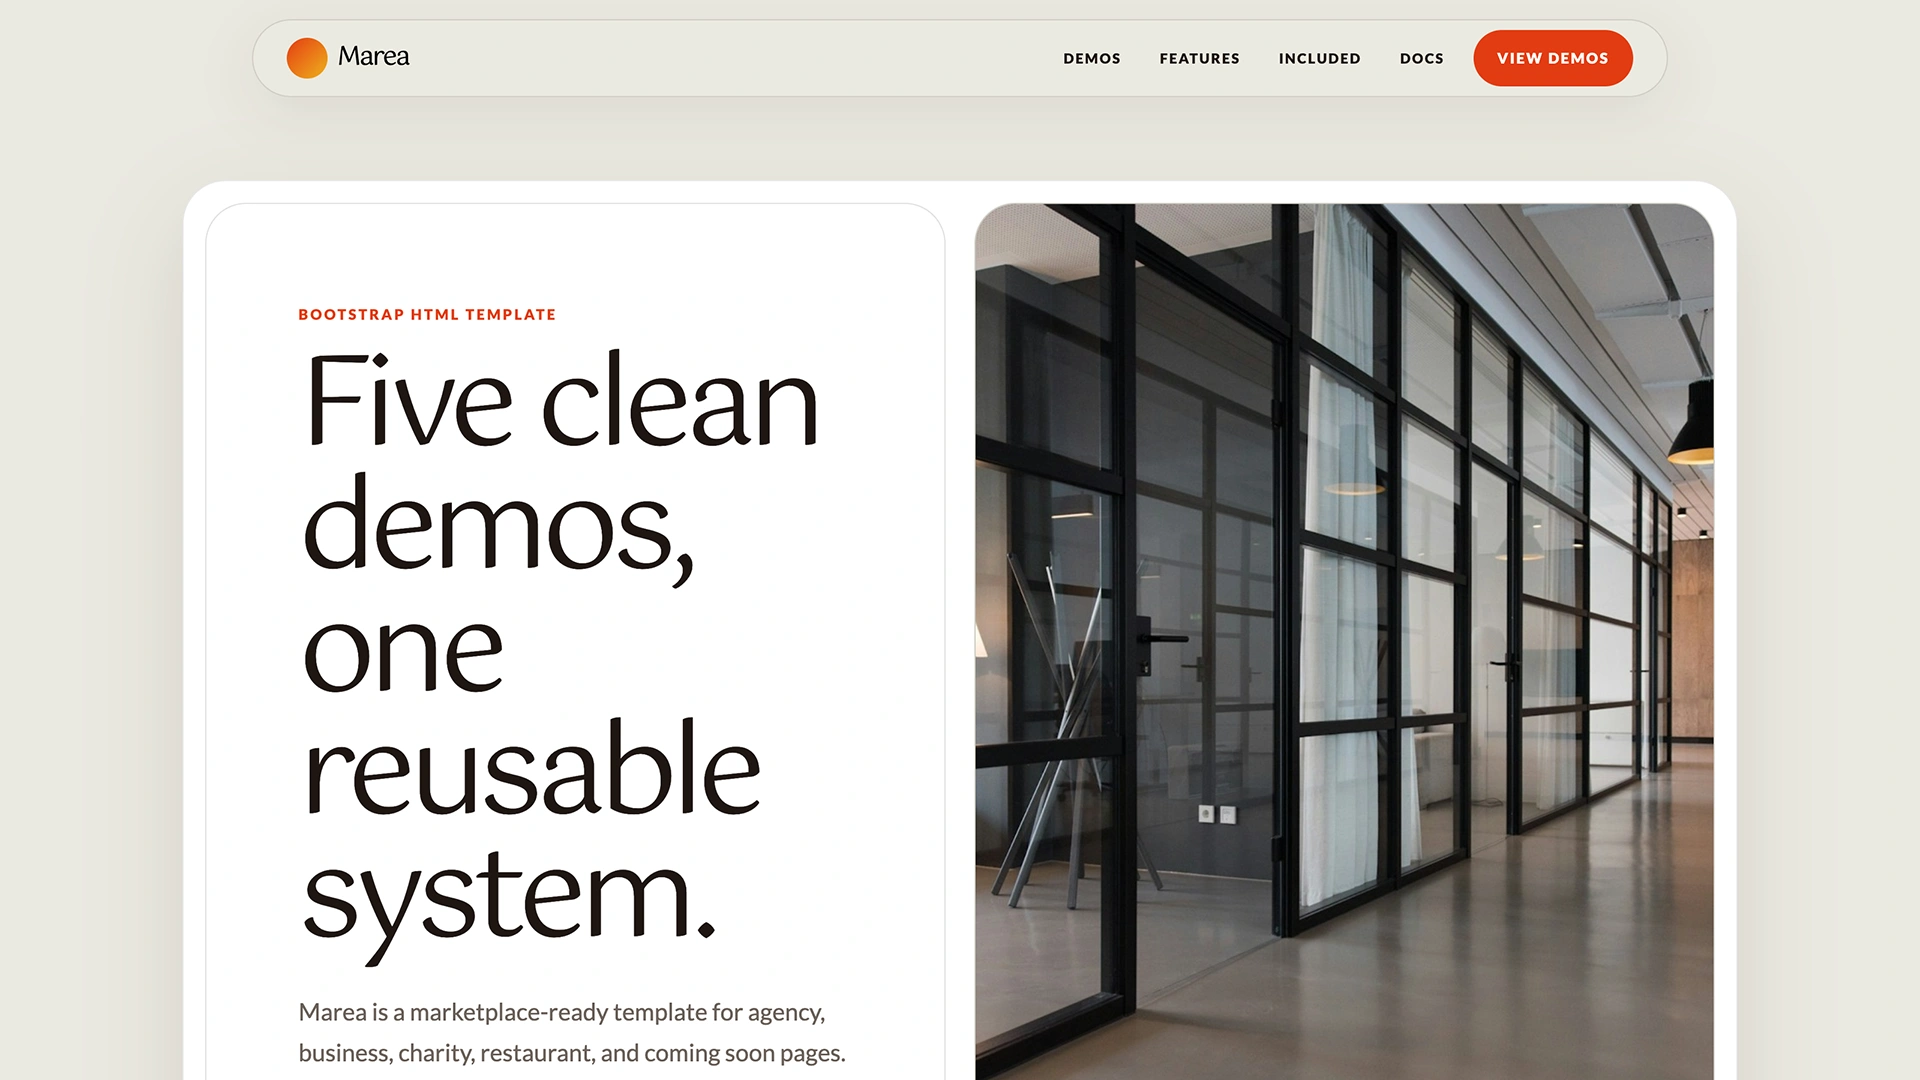
Task: Click the View Demos button
Action: click(x=1553, y=58)
